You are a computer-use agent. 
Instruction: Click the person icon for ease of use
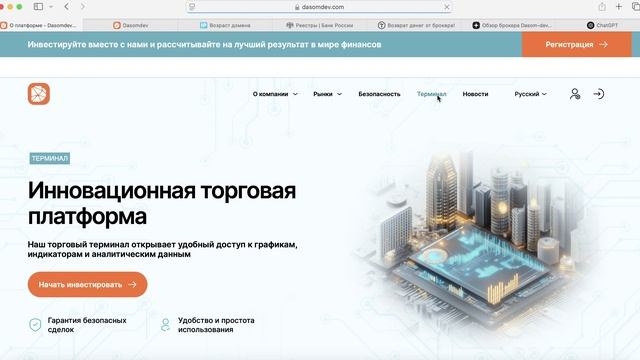point(165,325)
